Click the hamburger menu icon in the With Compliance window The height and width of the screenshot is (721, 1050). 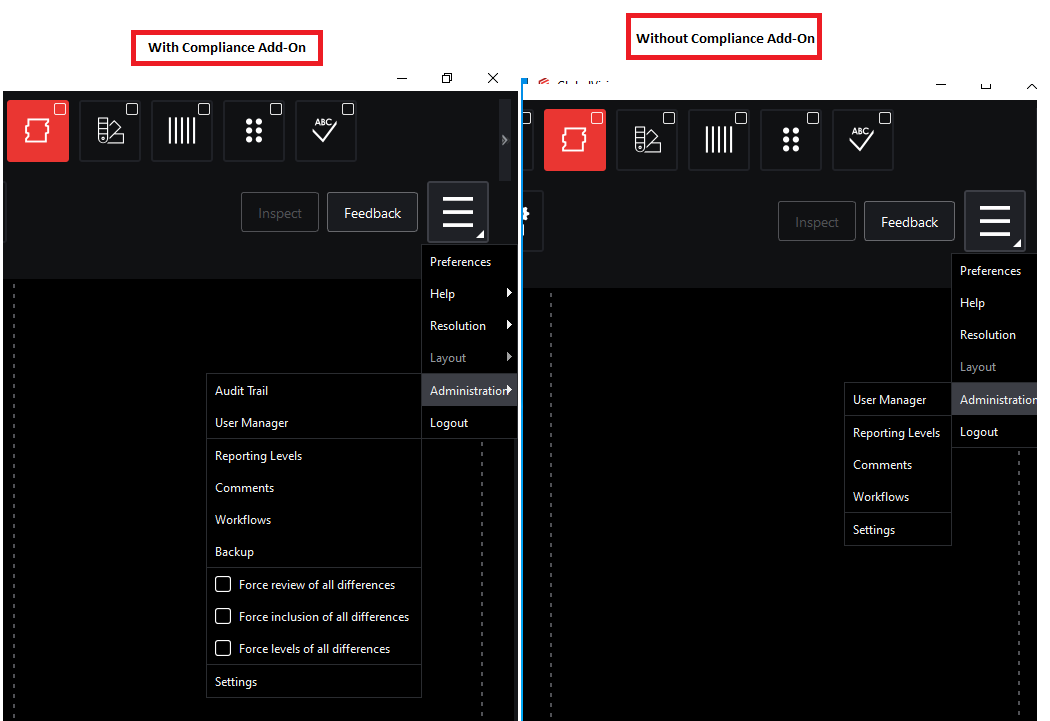458,212
